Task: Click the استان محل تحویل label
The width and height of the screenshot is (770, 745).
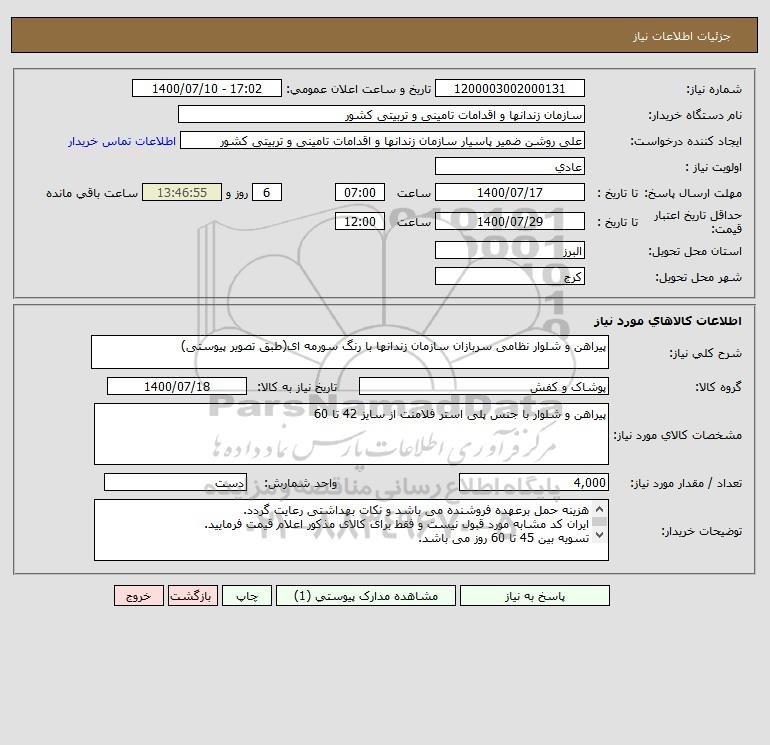Action: (x=695, y=251)
